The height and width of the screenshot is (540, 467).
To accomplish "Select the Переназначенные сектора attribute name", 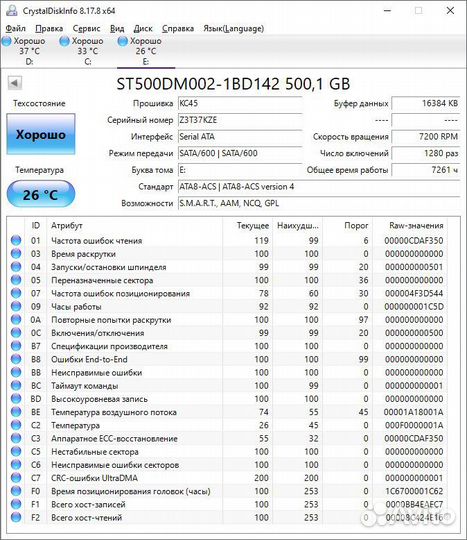I will pos(102,280).
